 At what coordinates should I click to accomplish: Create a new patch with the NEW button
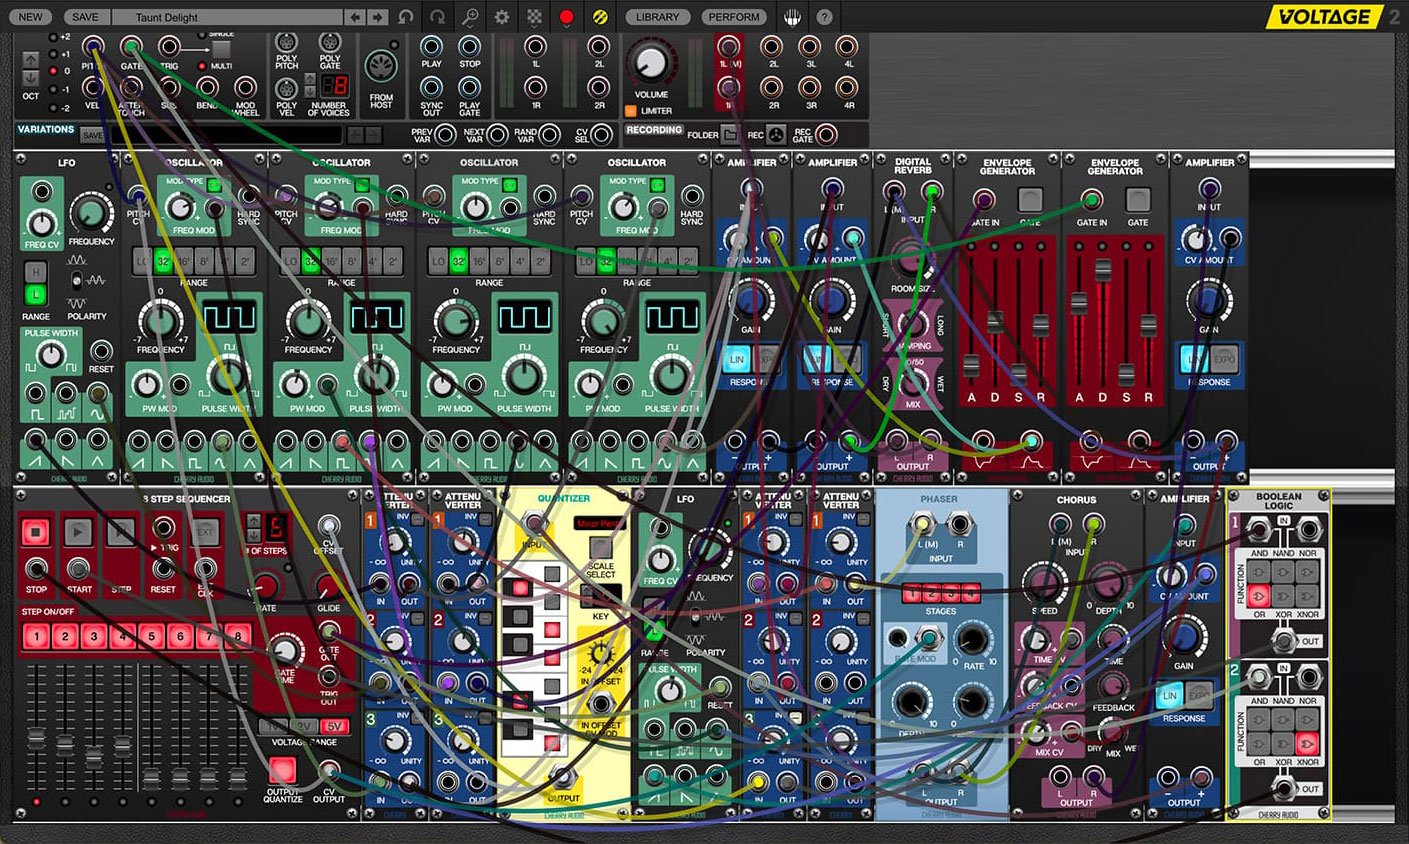[29, 17]
